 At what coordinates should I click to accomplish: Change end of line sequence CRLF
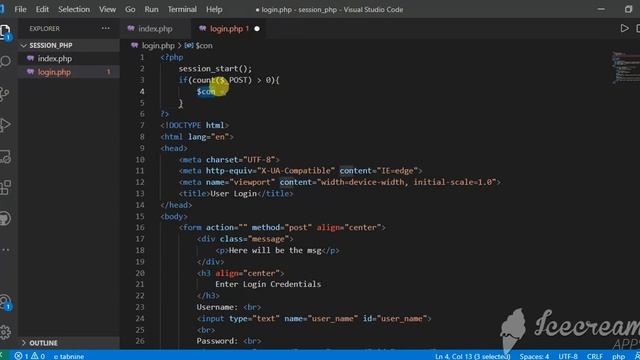pos(595,356)
